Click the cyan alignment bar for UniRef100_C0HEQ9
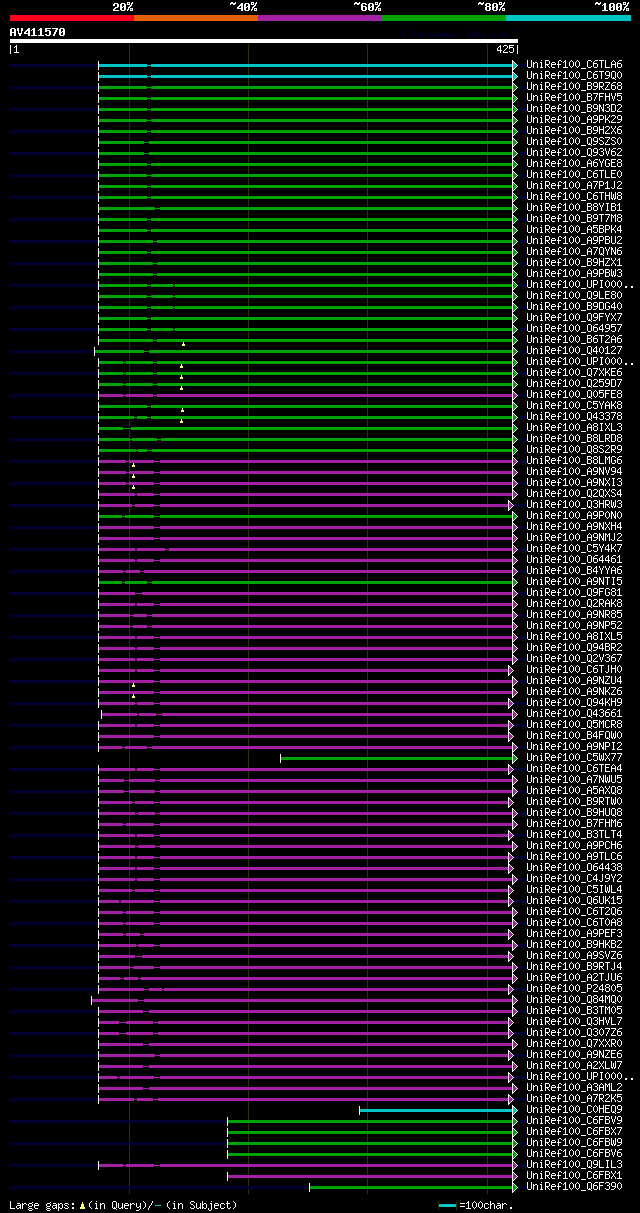 [436, 1110]
